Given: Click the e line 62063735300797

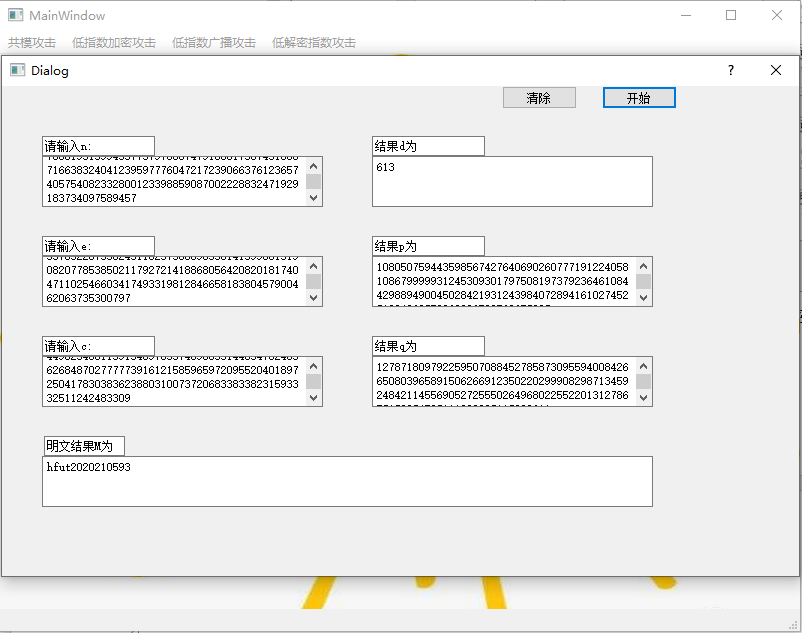Looking at the screenshot, I should tap(88, 298).
